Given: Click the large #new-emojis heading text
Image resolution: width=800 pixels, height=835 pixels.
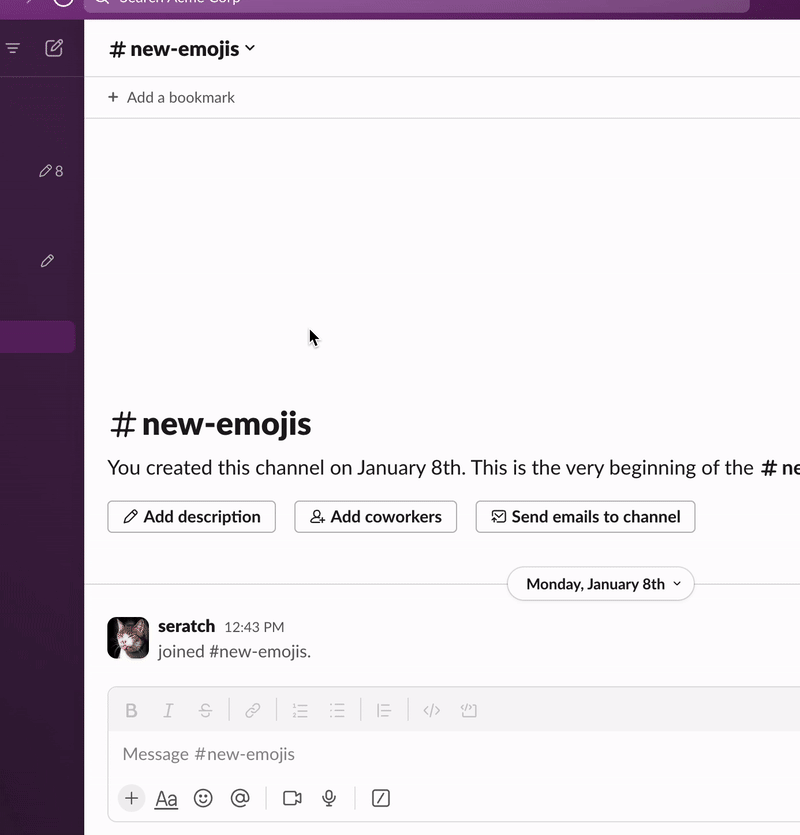Looking at the screenshot, I should pos(210,424).
